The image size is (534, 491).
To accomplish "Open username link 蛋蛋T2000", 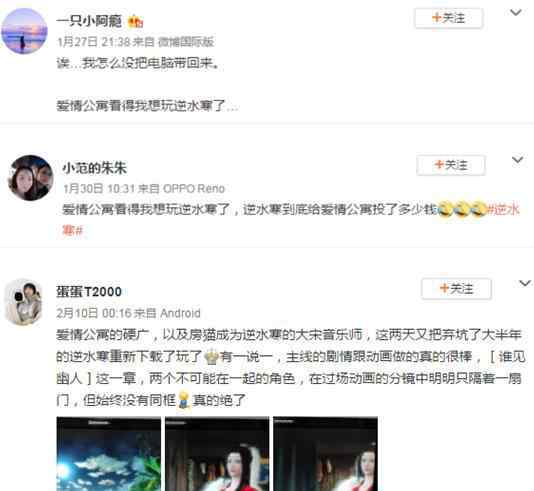I will click(x=89, y=292).
